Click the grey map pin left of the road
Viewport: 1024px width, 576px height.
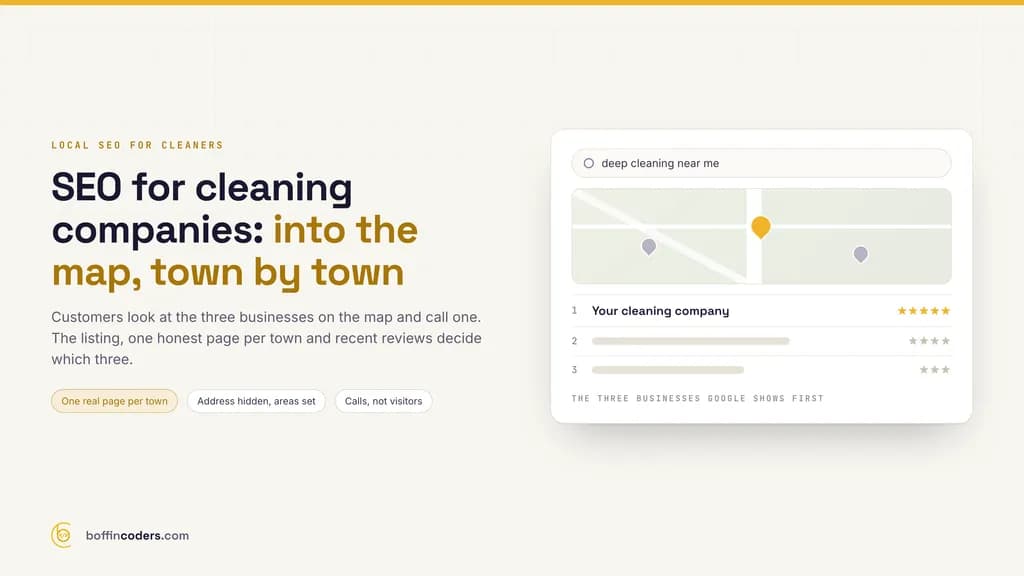point(648,247)
